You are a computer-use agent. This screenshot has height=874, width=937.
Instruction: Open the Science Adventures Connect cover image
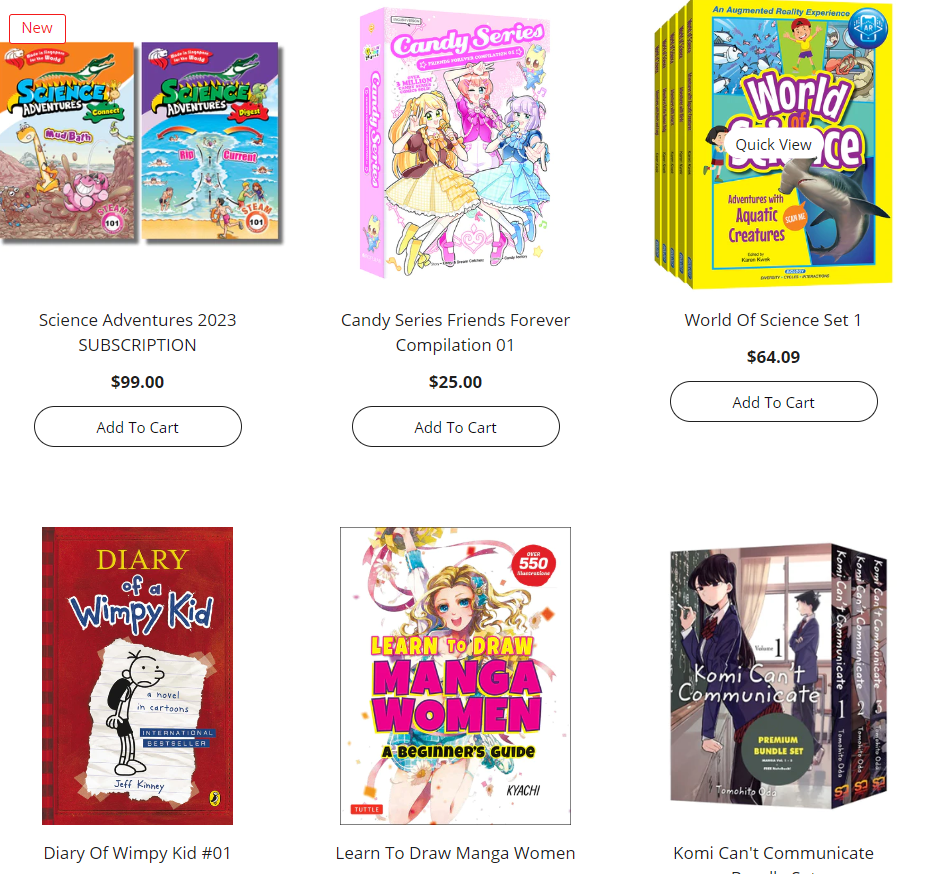tap(68, 141)
